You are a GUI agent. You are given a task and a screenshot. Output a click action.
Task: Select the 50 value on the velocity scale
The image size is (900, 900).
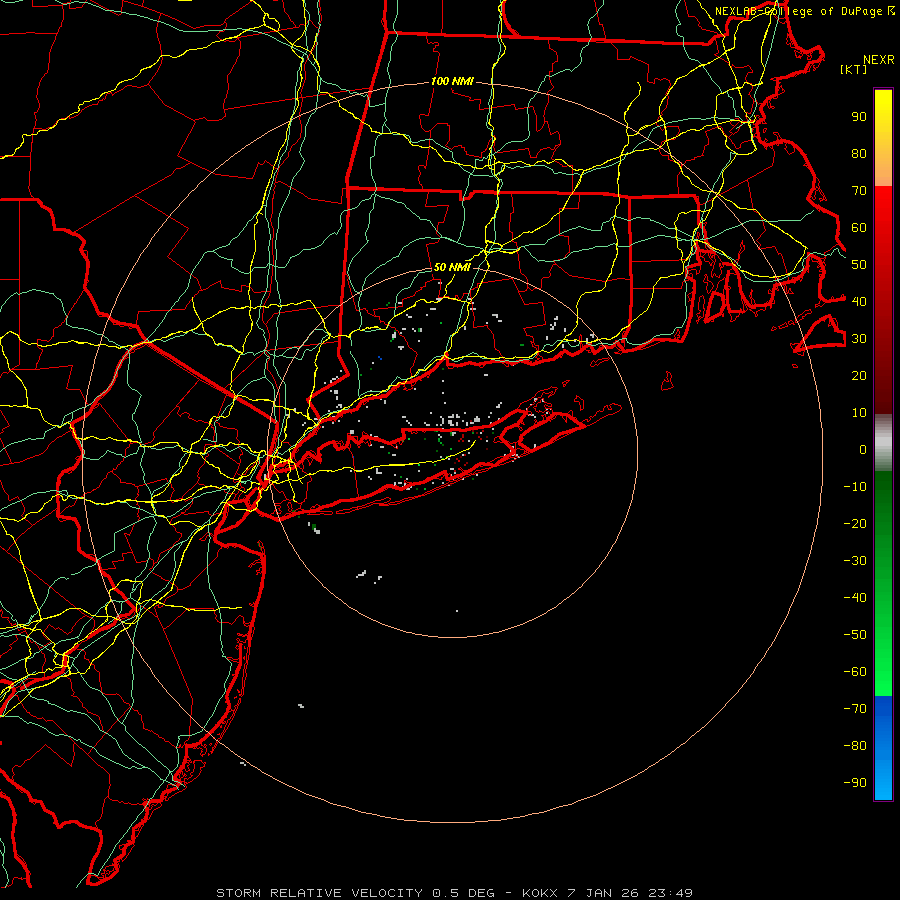[x=859, y=265]
